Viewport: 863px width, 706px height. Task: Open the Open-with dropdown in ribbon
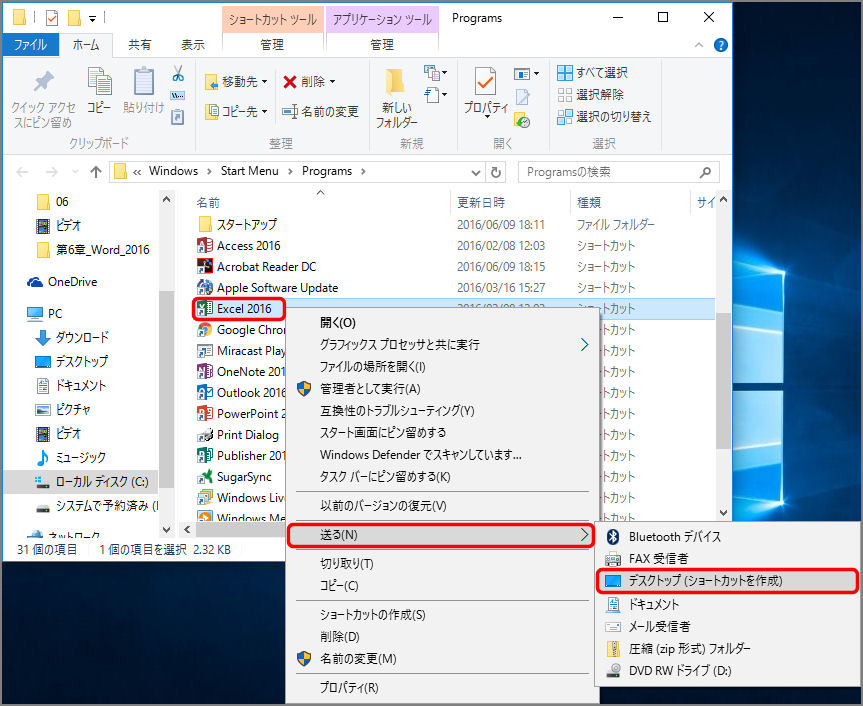pyautogui.click(x=527, y=73)
